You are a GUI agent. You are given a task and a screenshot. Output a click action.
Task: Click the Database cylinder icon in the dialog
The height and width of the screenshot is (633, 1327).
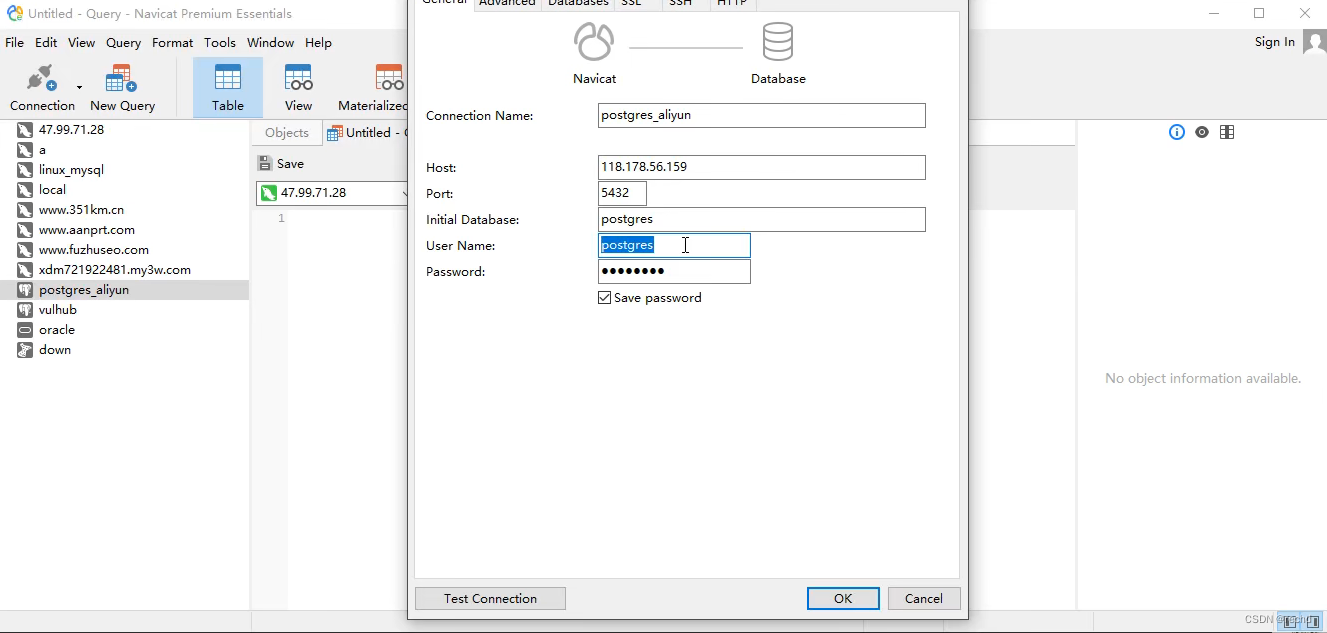coord(777,43)
